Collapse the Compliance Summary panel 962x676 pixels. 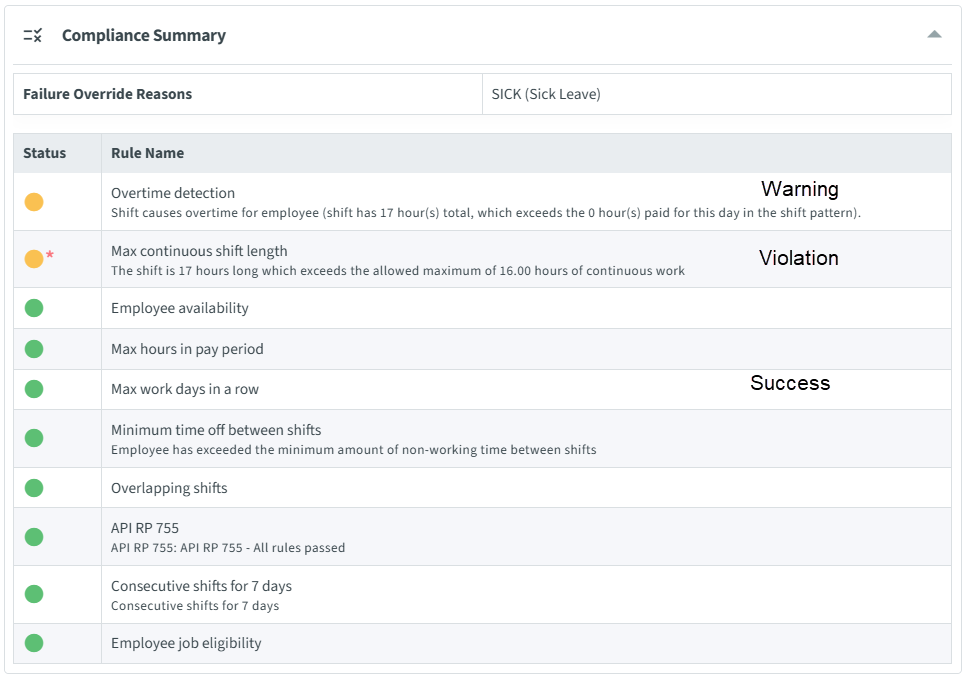934,34
